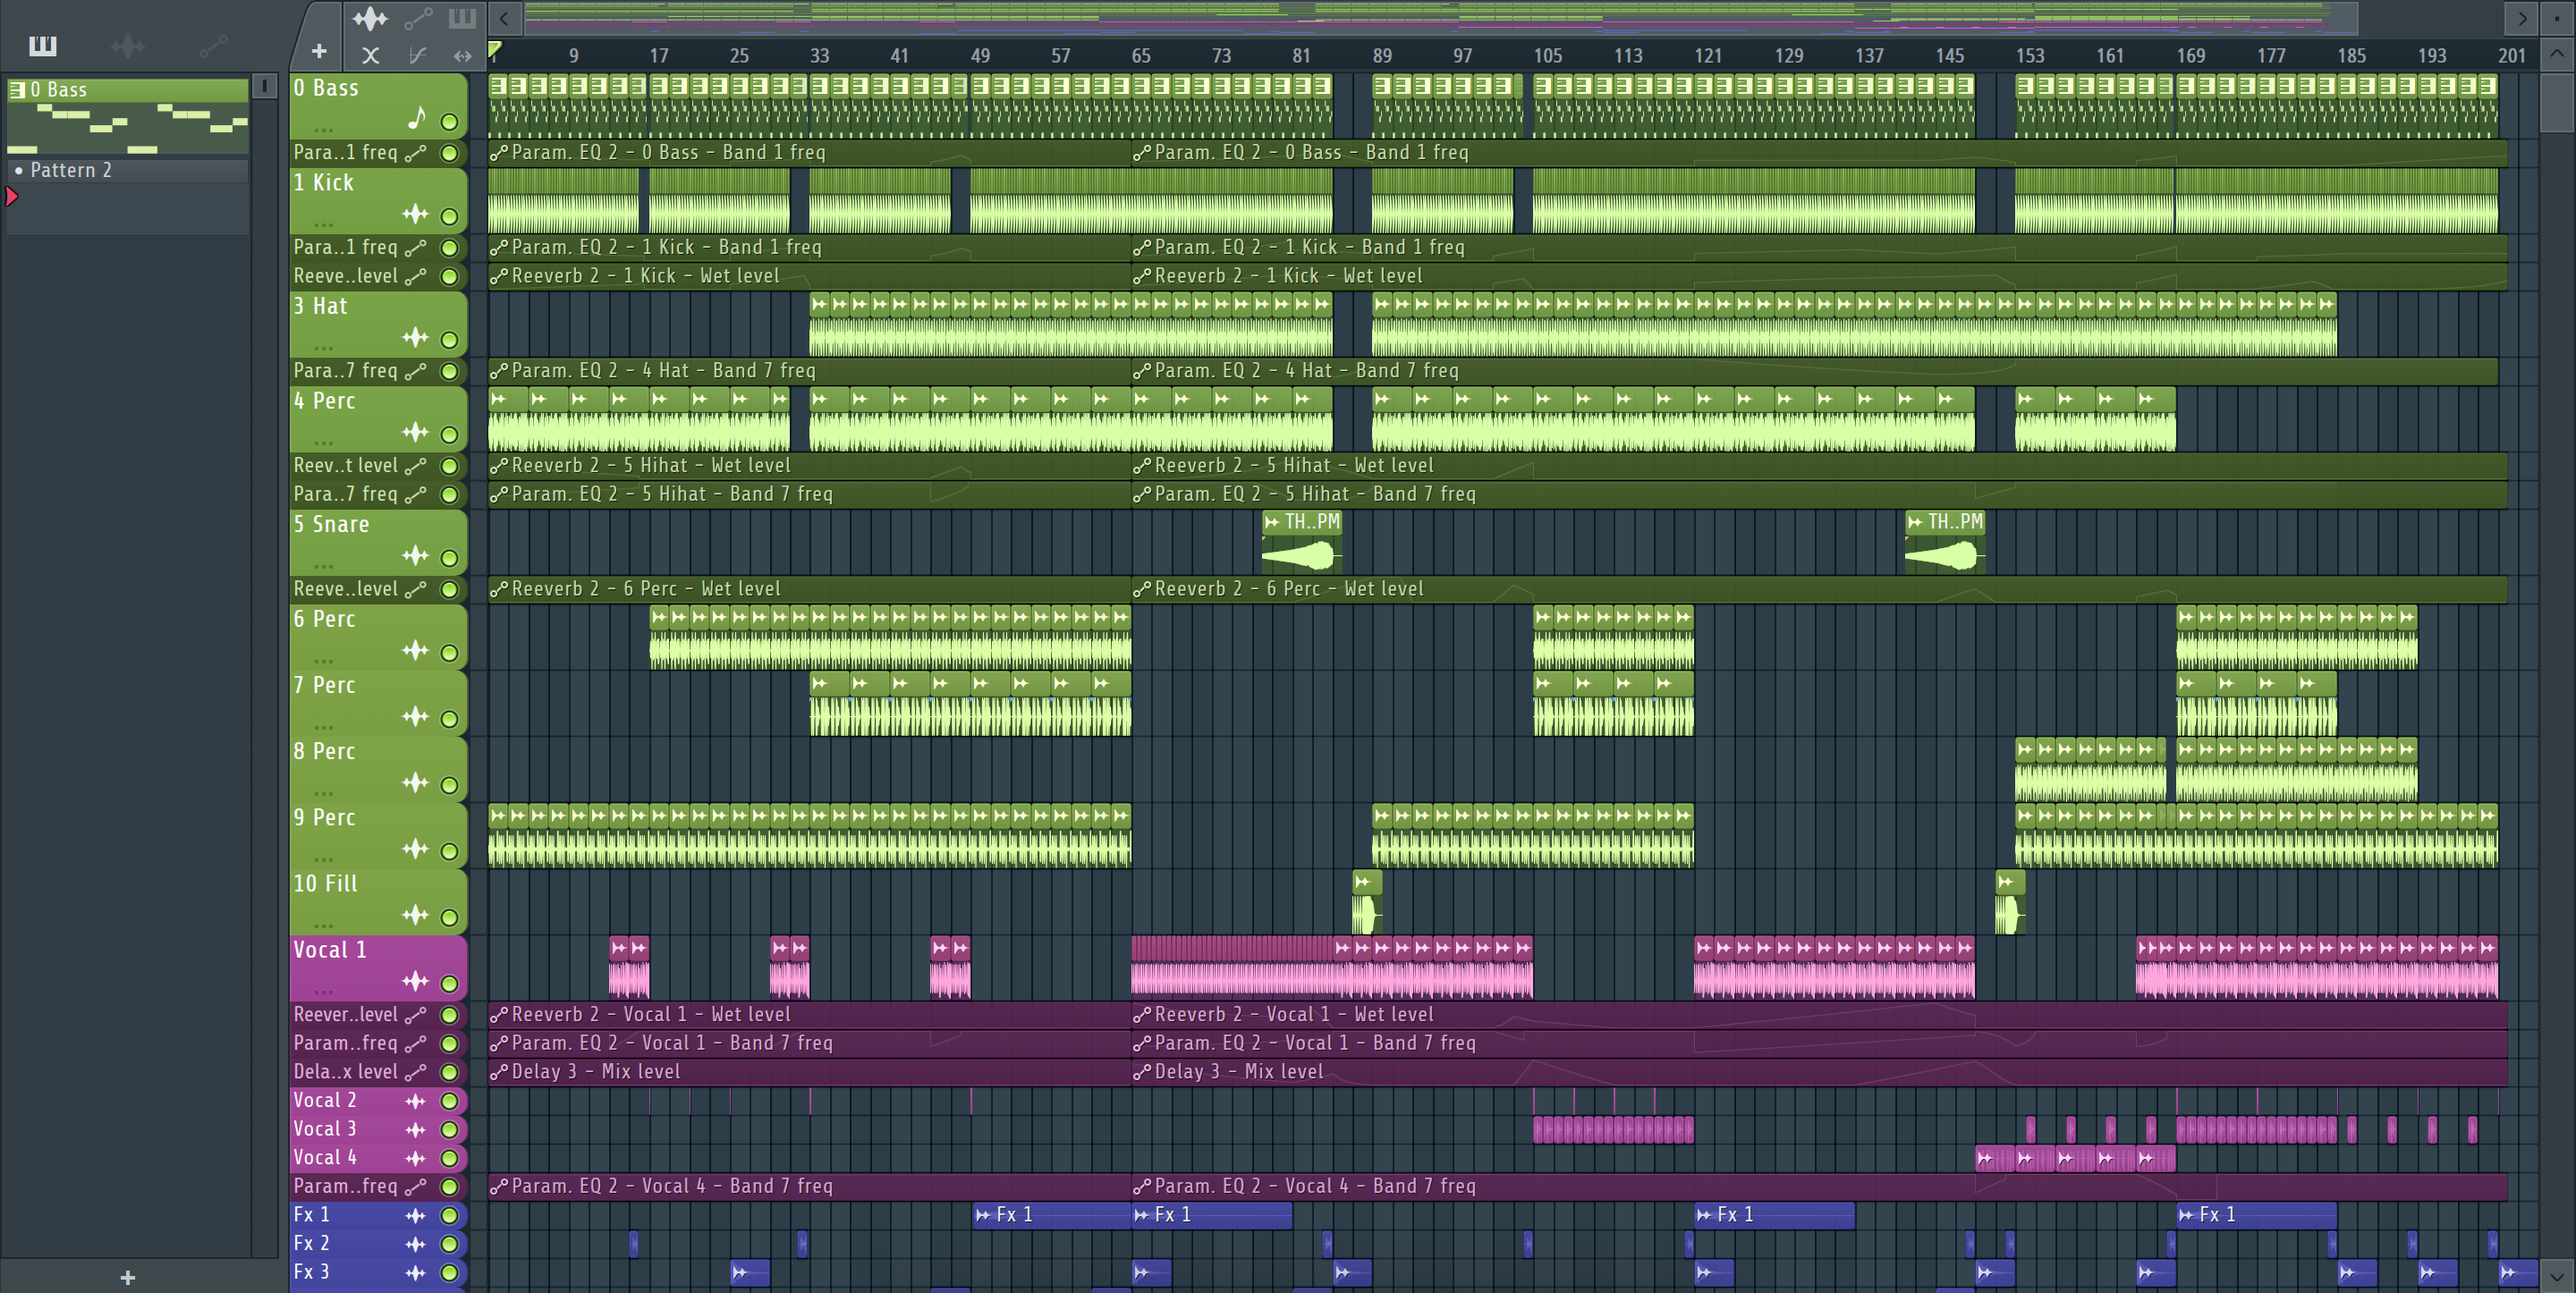The width and height of the screenshot is (2576, 1293).
Task: Select the 0 Bass pattern in the picker
Action: (128, 116)
